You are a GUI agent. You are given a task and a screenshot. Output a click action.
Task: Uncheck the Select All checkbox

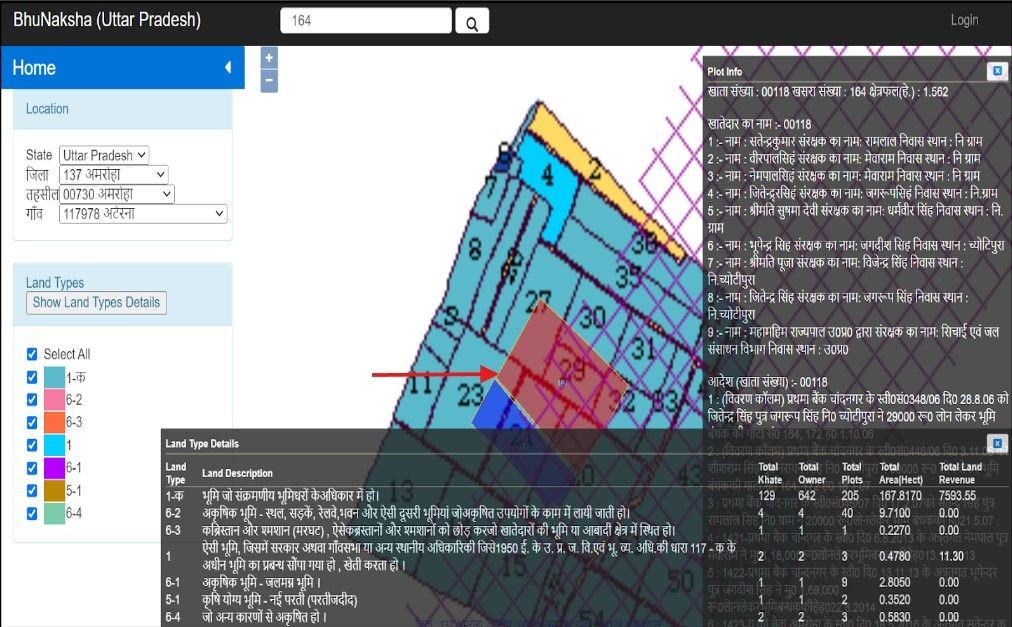pyautogui.click(x=32, y=354)
